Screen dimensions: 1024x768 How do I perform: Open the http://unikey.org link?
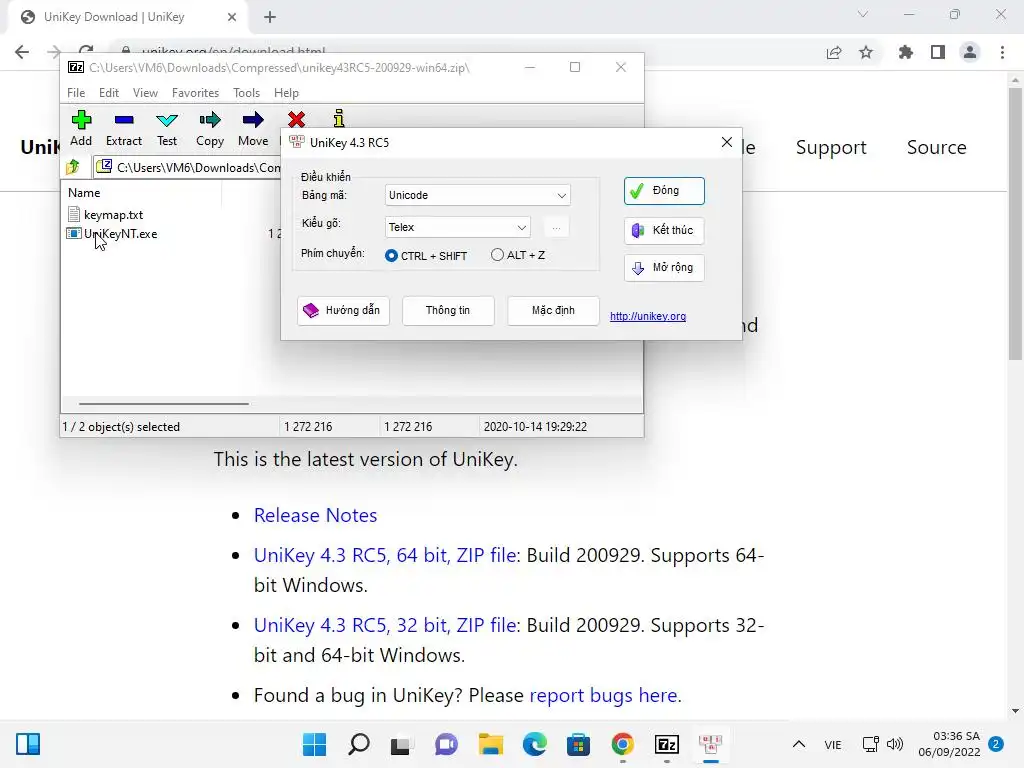click(648, 316)
